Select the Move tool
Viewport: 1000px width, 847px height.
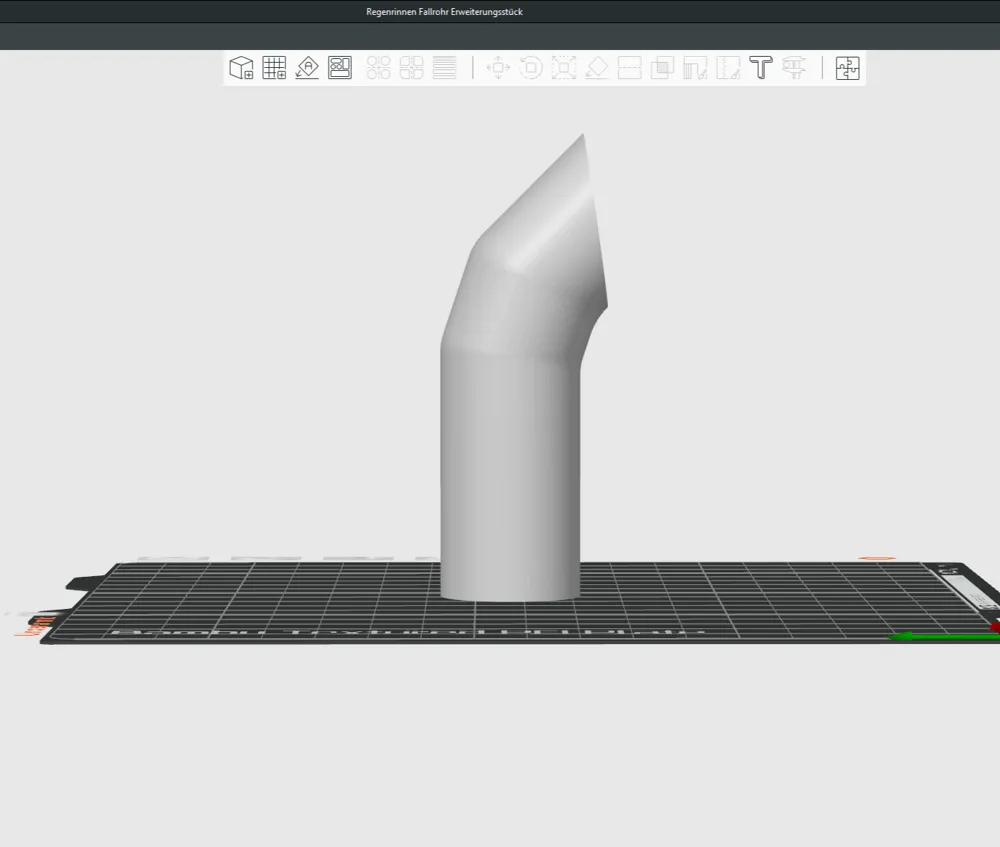[x=498, y=67]
